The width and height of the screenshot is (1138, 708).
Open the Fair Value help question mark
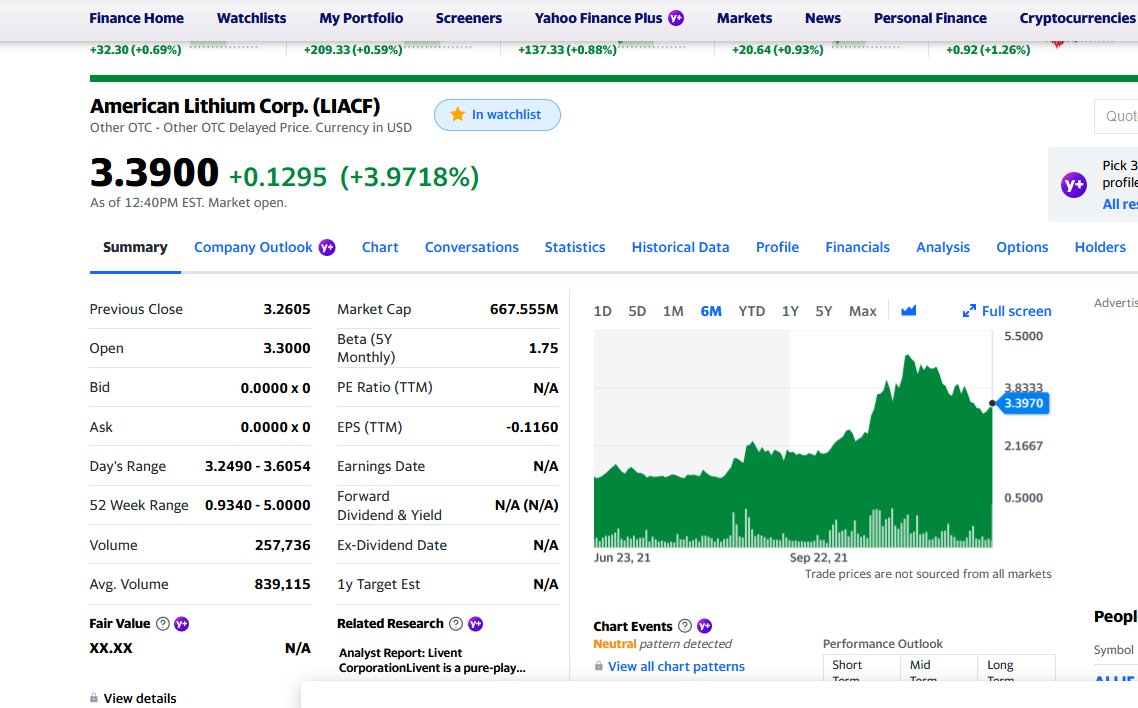[163, 624]
